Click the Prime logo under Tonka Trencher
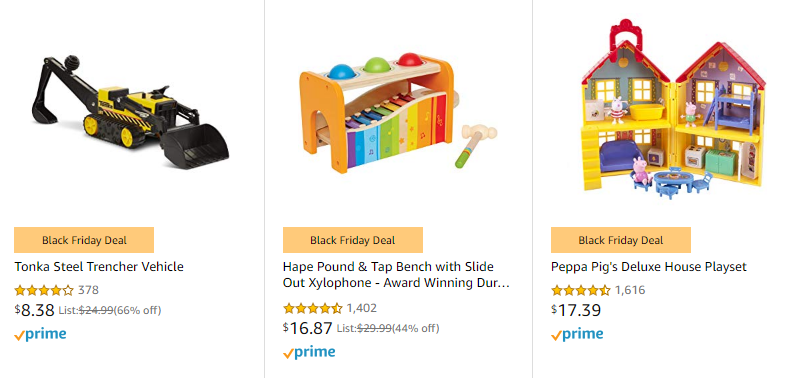Screen dimensions: 791x378 (40, 335)
